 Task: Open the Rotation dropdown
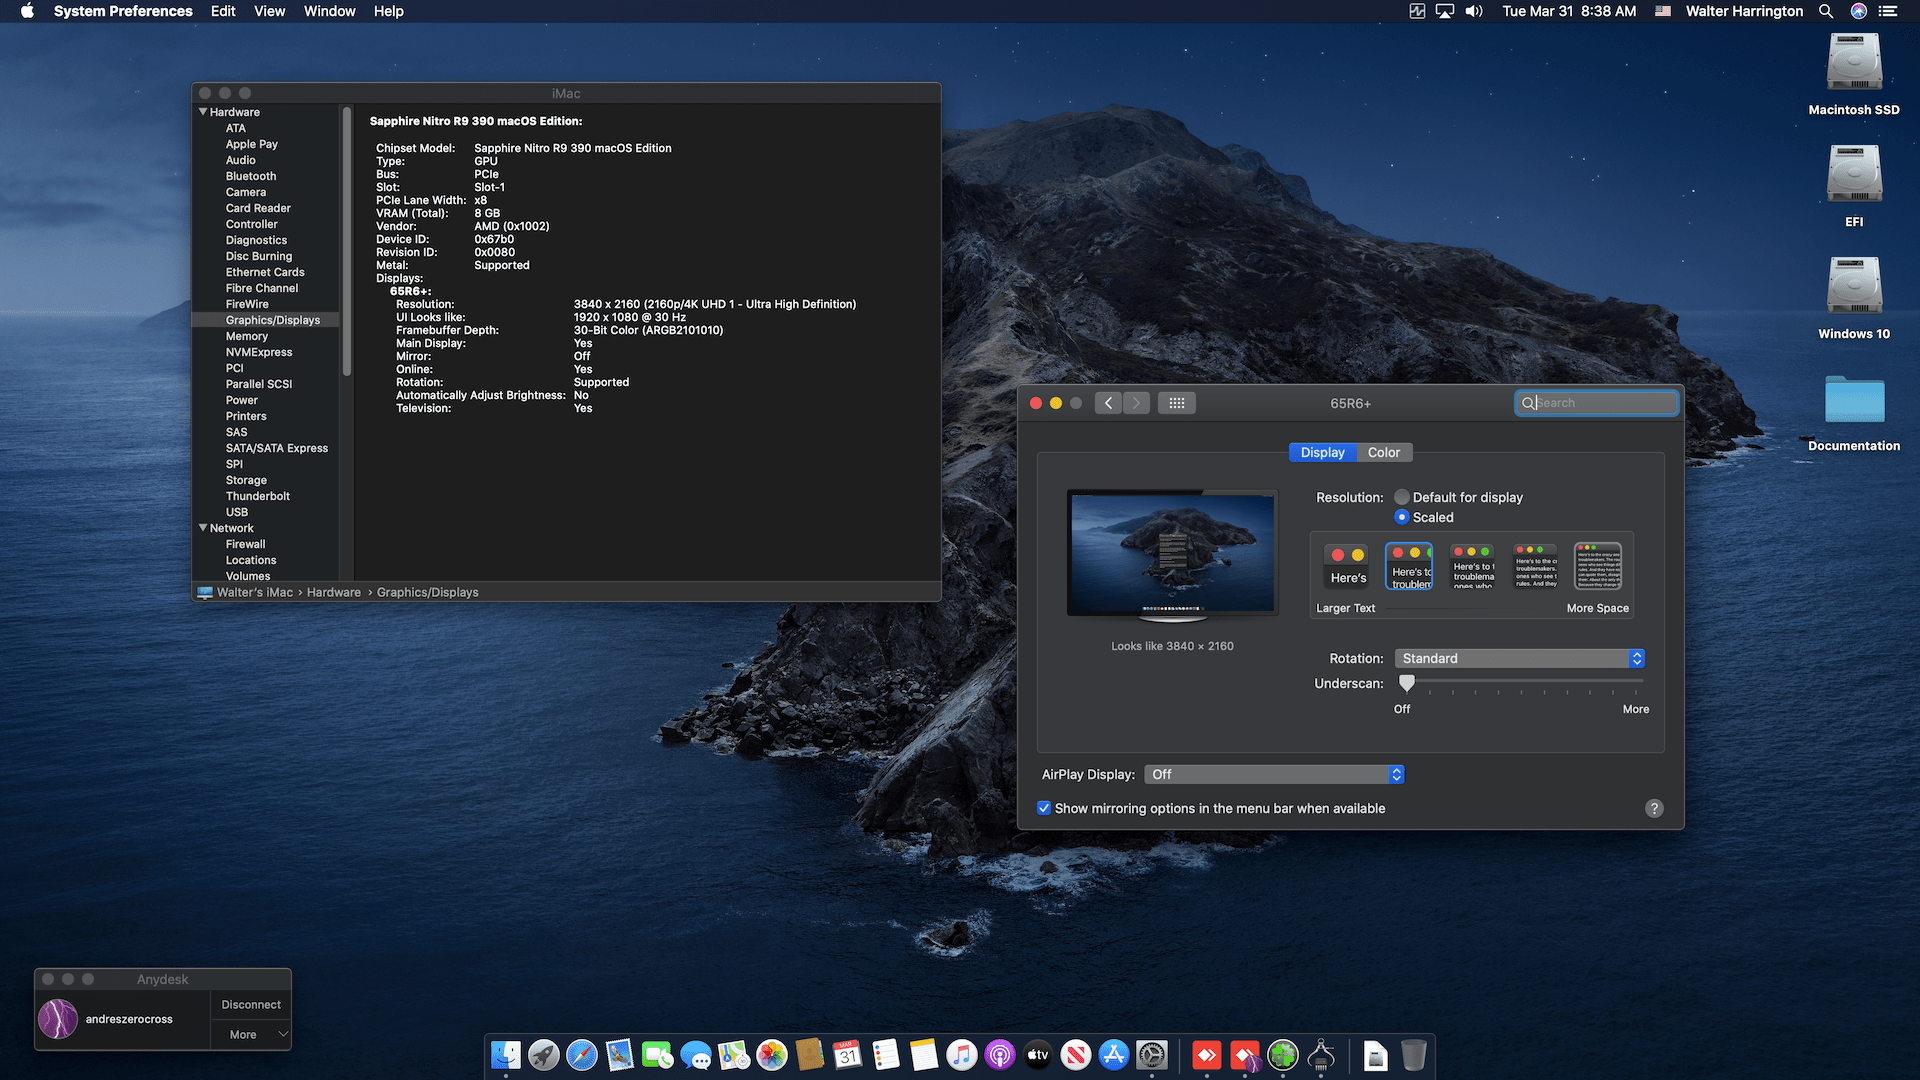pyautogui.click(x=1519, y=658)
